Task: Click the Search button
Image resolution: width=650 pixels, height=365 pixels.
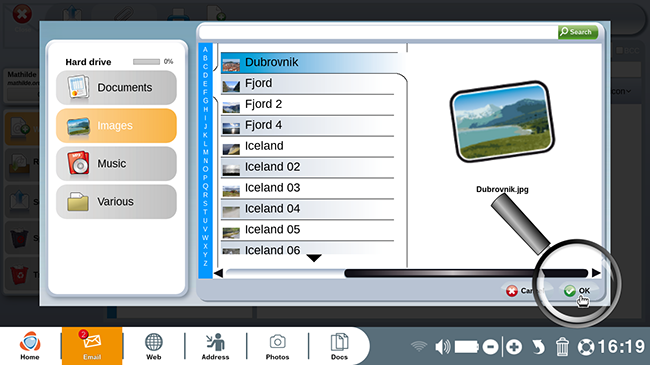Action: click(x=578, y=32)
